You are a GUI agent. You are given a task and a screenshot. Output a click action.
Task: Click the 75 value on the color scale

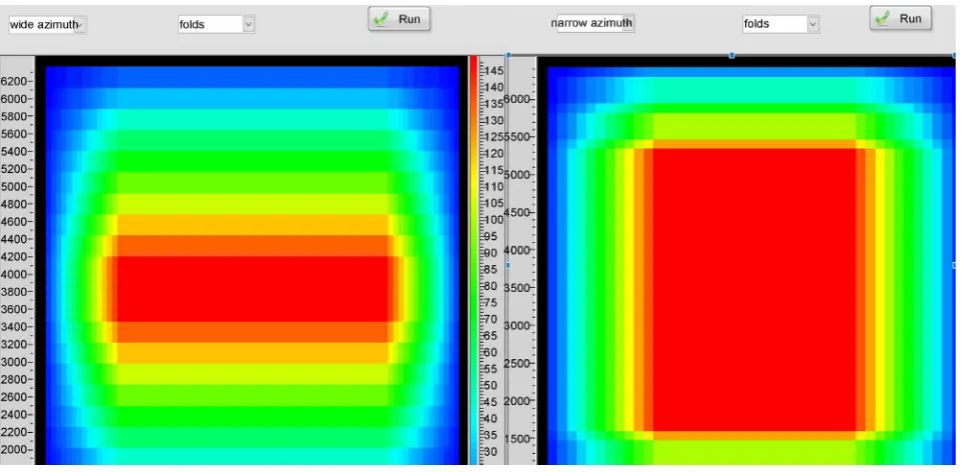pyautogui.click(x=491, y=303)
